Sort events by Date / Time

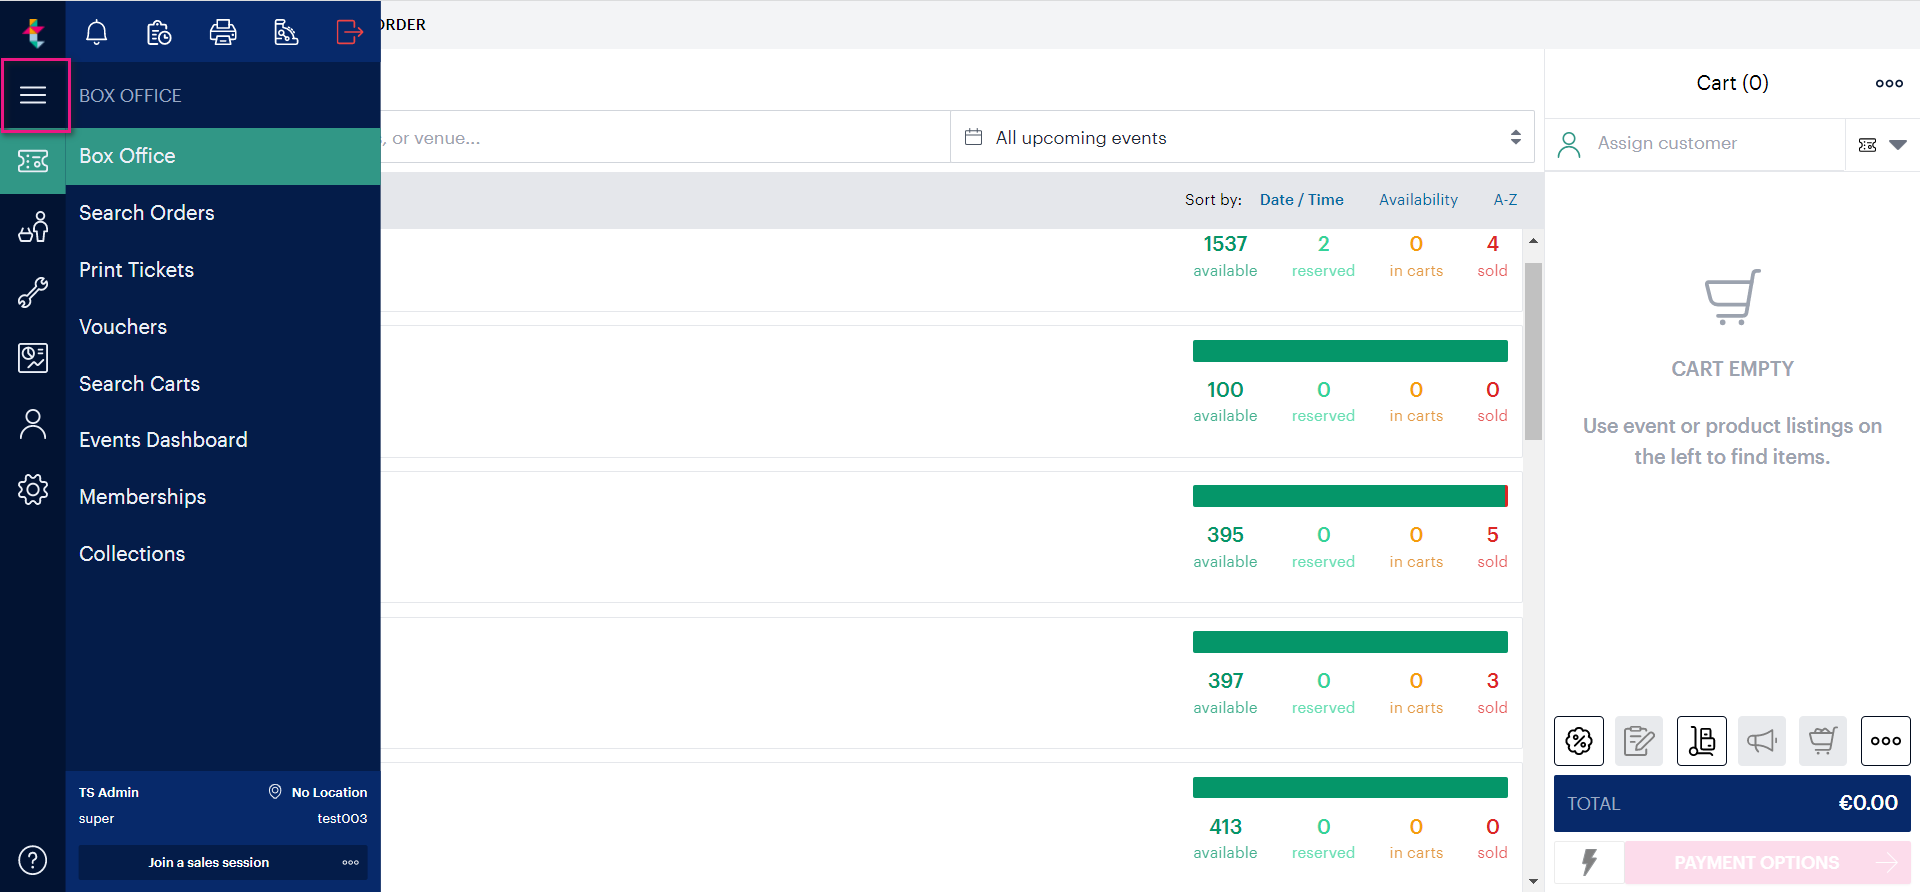tap(1301, 200)
